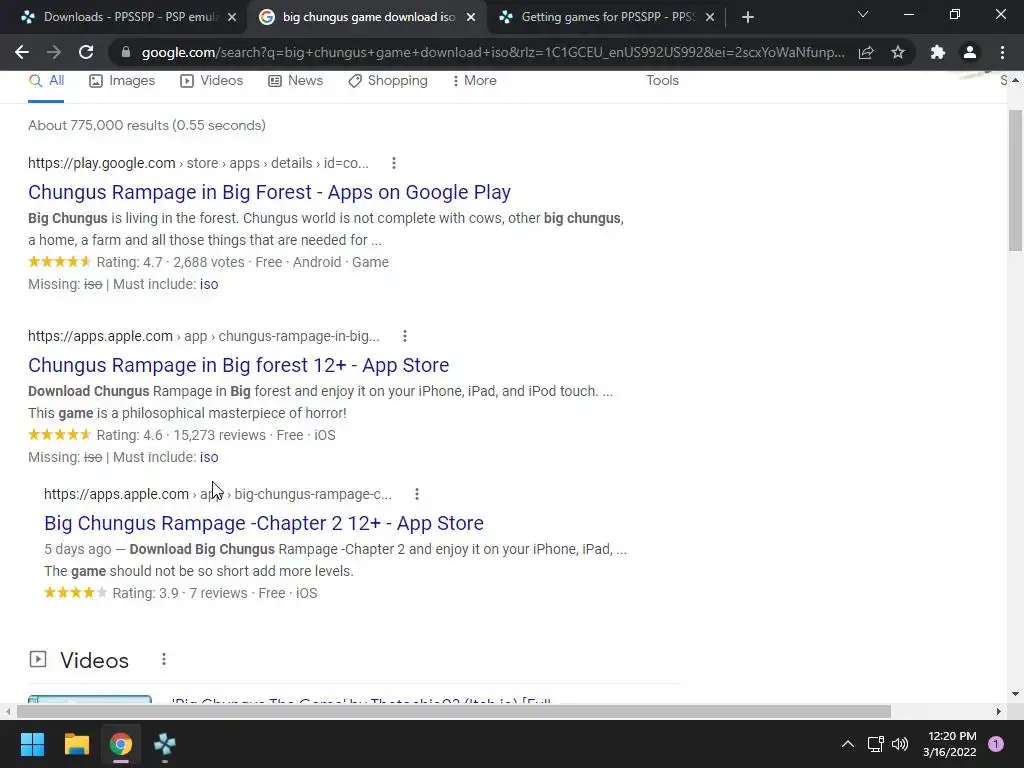Viewport: 1024px width, 768px height.
Task: Open options for the play.google.com result
Action: click(x=394, y=163)
